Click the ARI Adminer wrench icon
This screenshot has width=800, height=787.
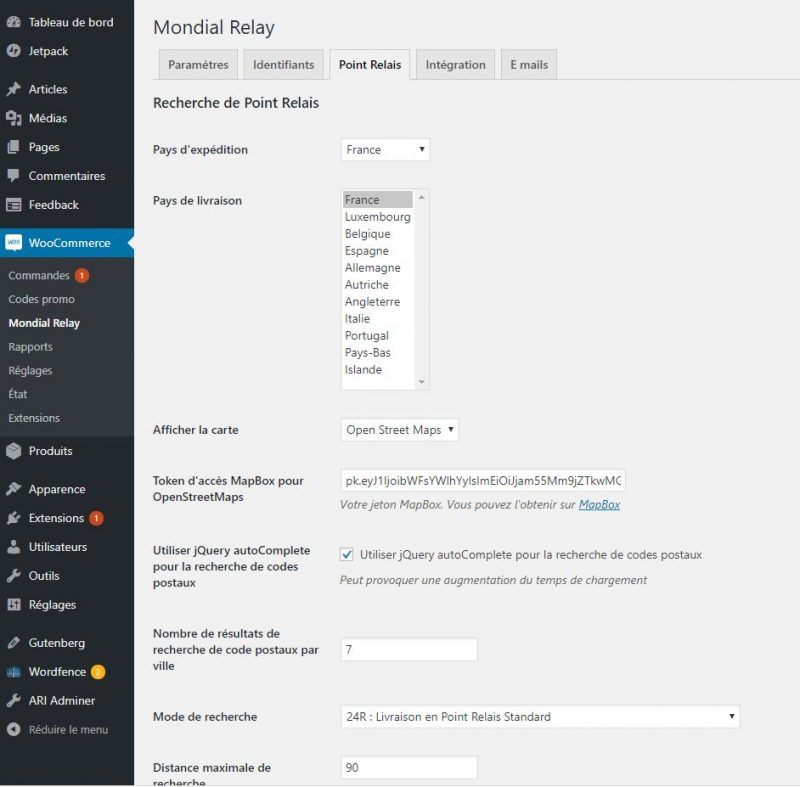[14, 700]
